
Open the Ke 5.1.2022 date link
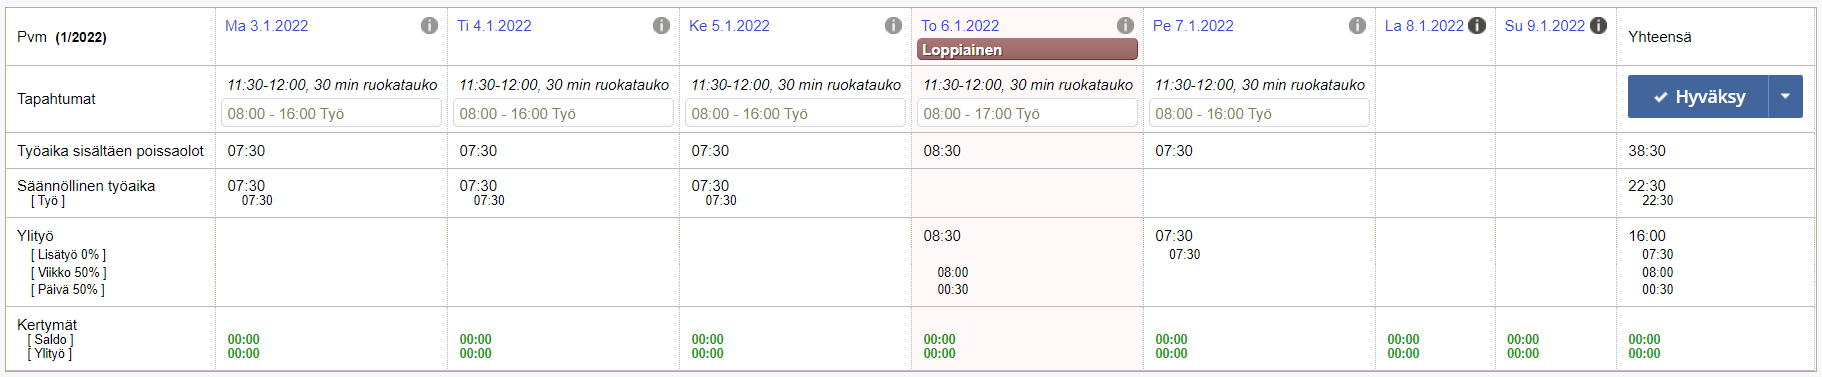729,26
